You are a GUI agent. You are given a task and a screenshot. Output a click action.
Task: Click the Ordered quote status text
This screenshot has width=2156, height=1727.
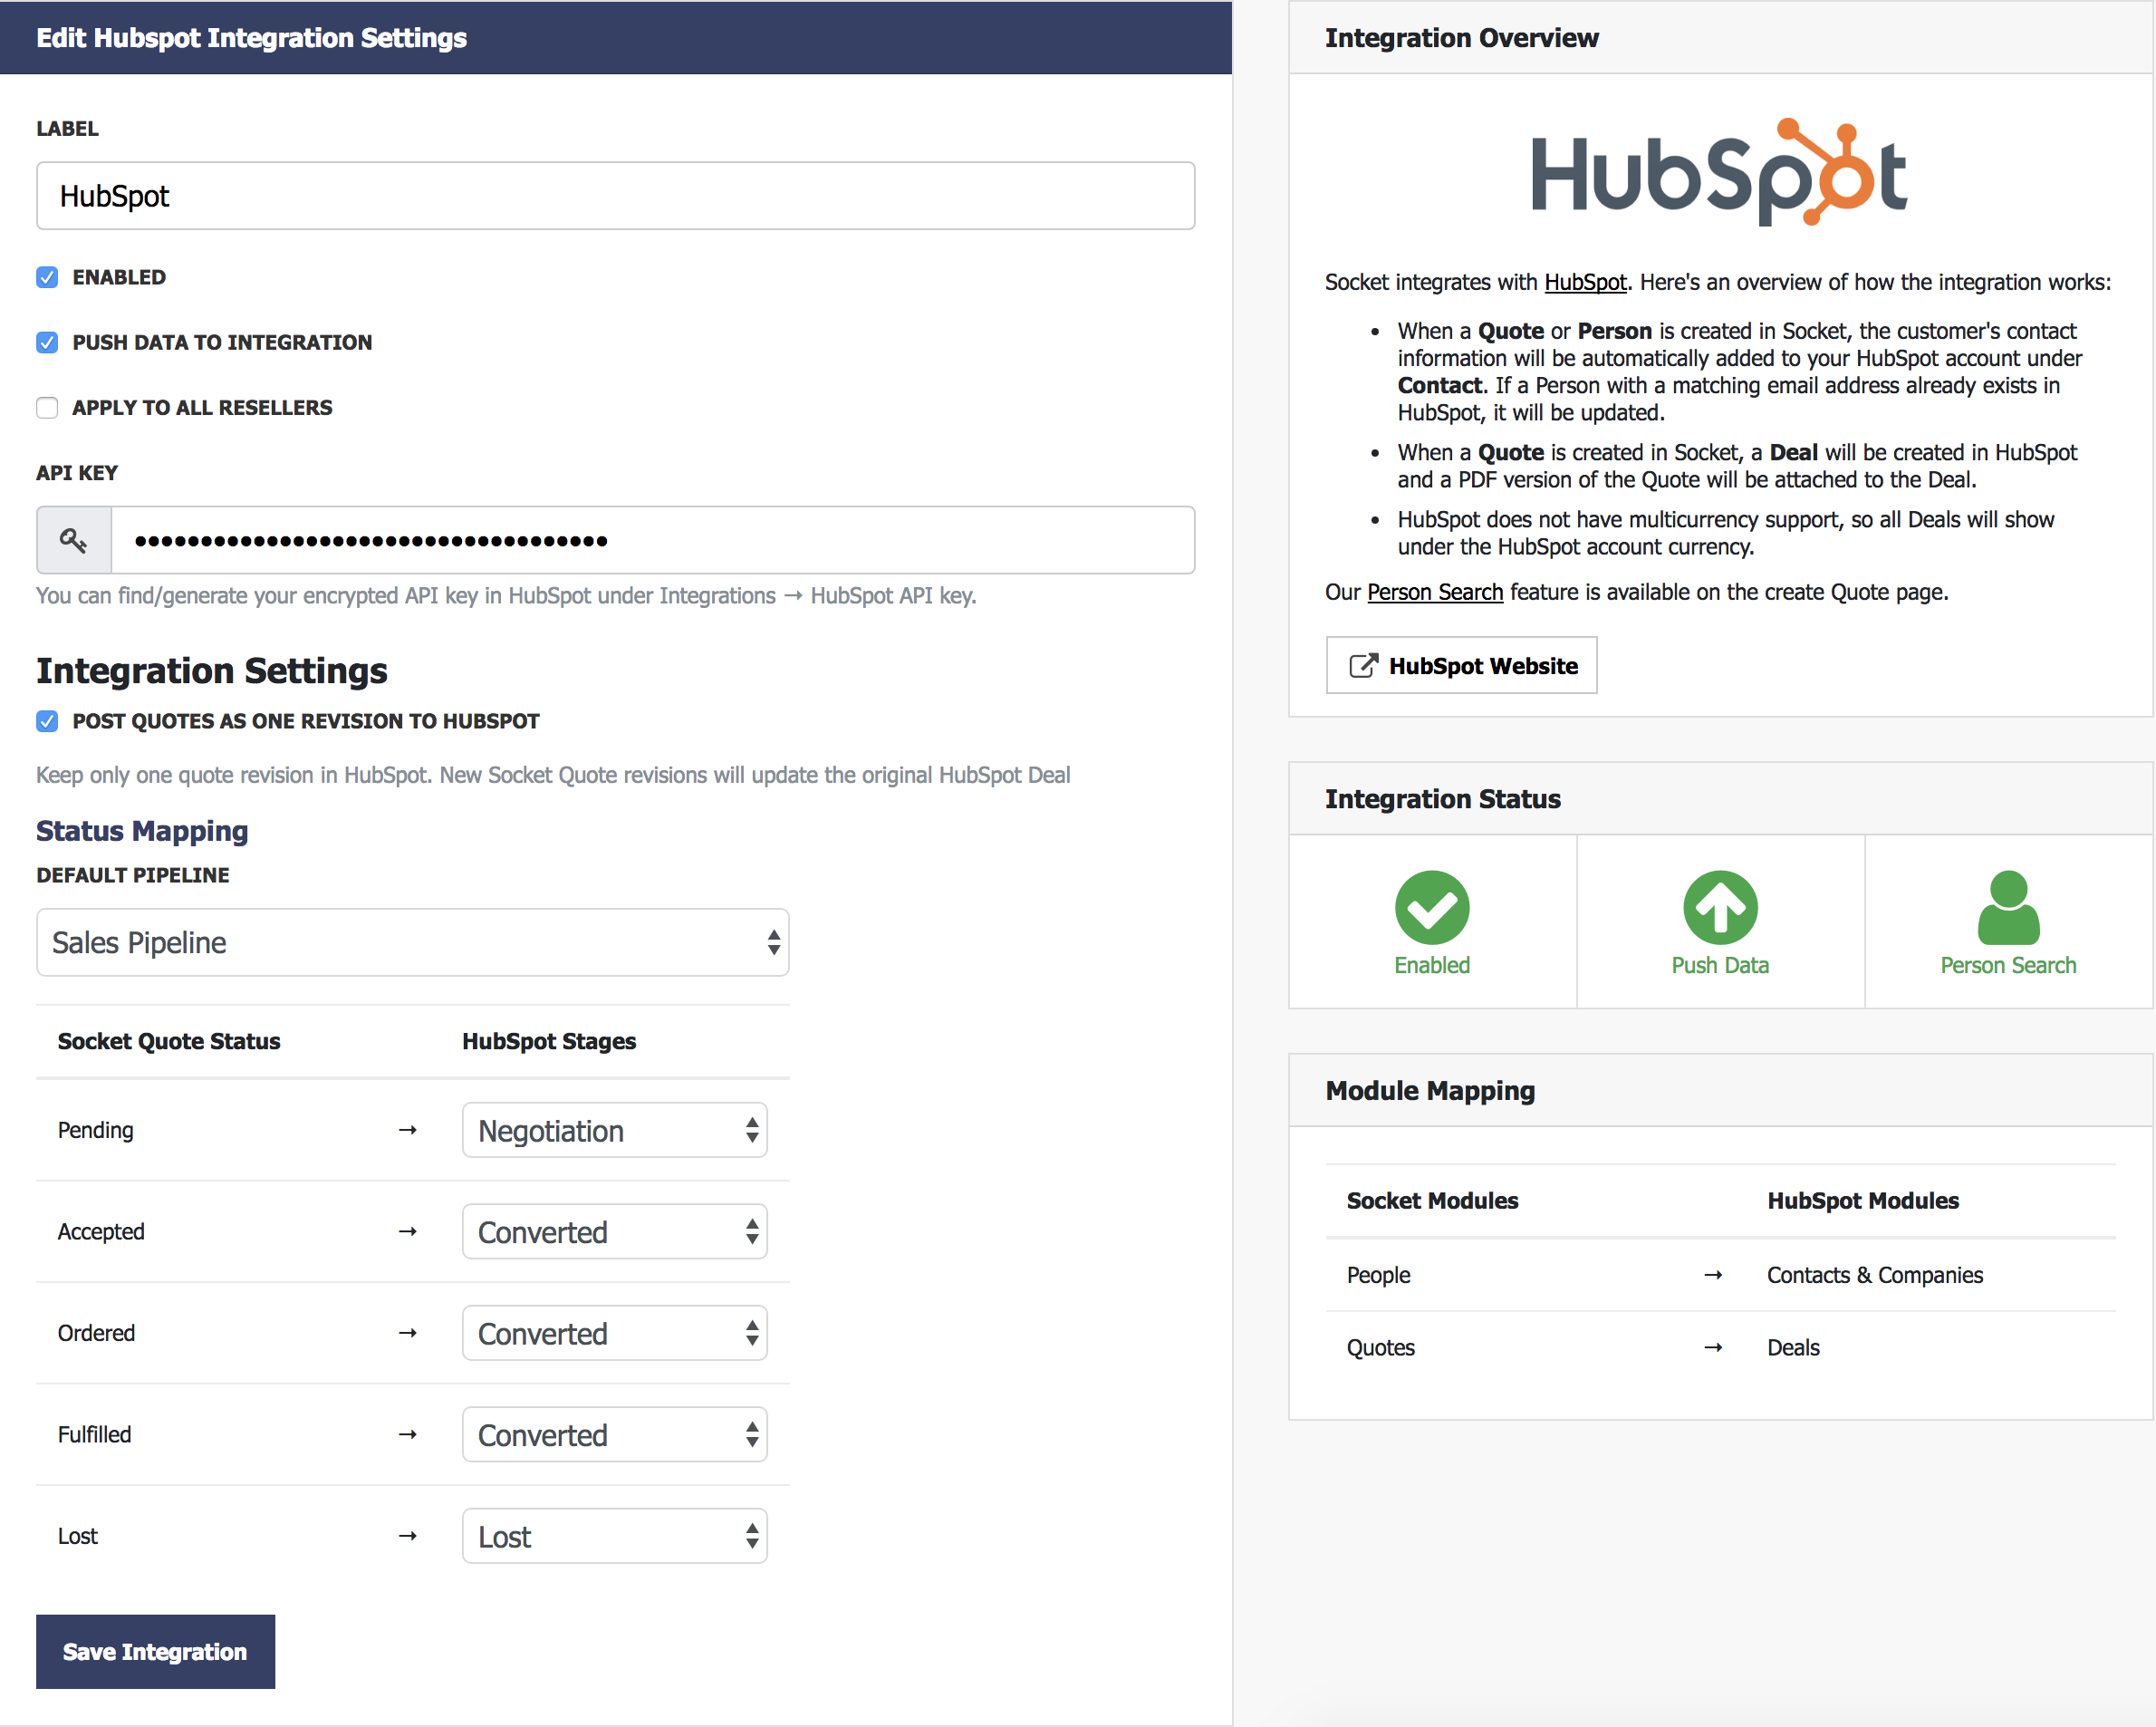coord(96,1333)
